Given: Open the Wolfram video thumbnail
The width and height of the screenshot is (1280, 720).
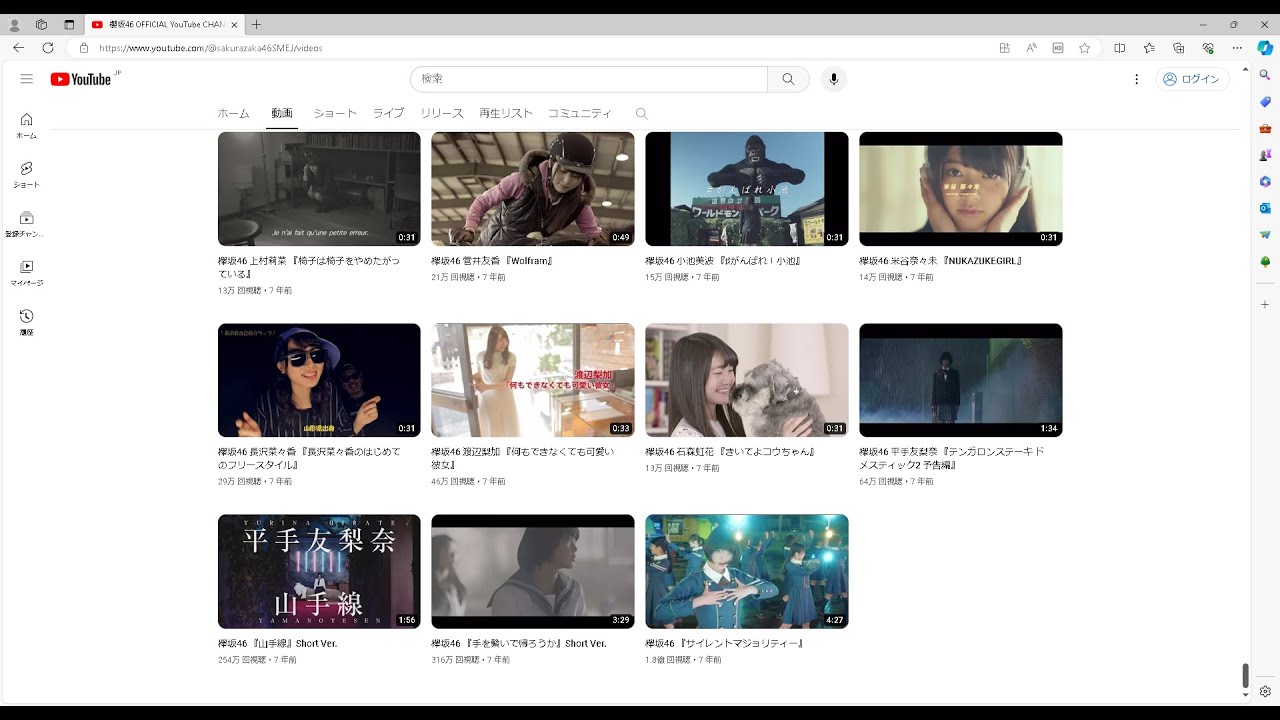Looking at the screenshot, I should coord(532,189).
